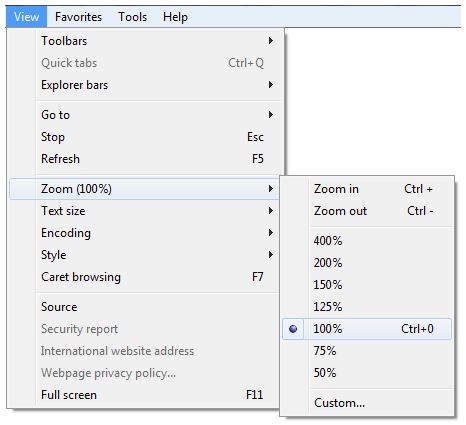Expand the Toolbars submenu arrow
This screenshot has width=466, height=425.
pyautogui.click(x=271, y=41)
